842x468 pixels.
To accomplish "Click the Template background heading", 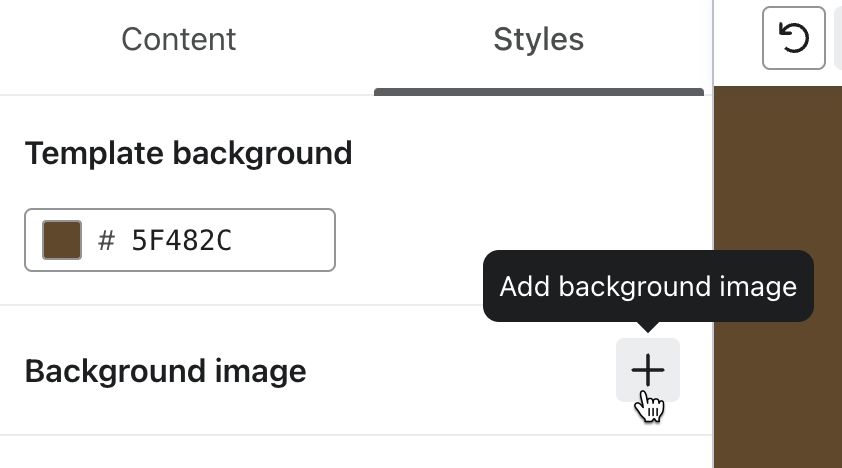I will pos(188,153).
